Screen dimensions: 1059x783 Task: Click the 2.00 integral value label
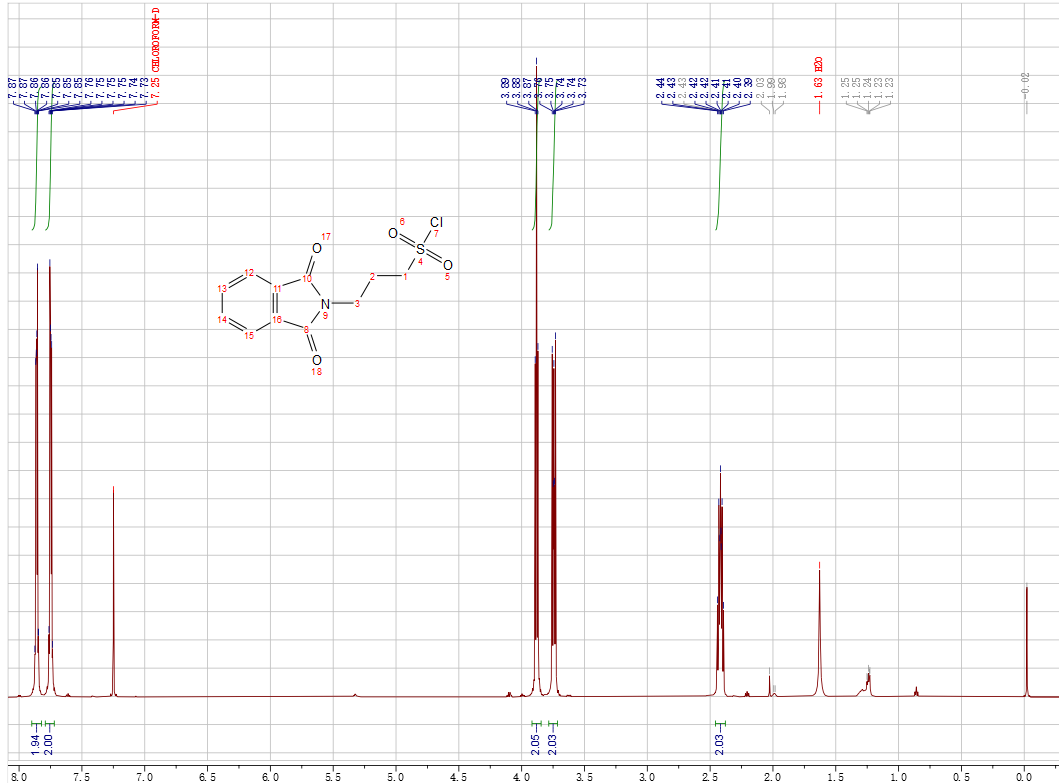pos(50,742)
